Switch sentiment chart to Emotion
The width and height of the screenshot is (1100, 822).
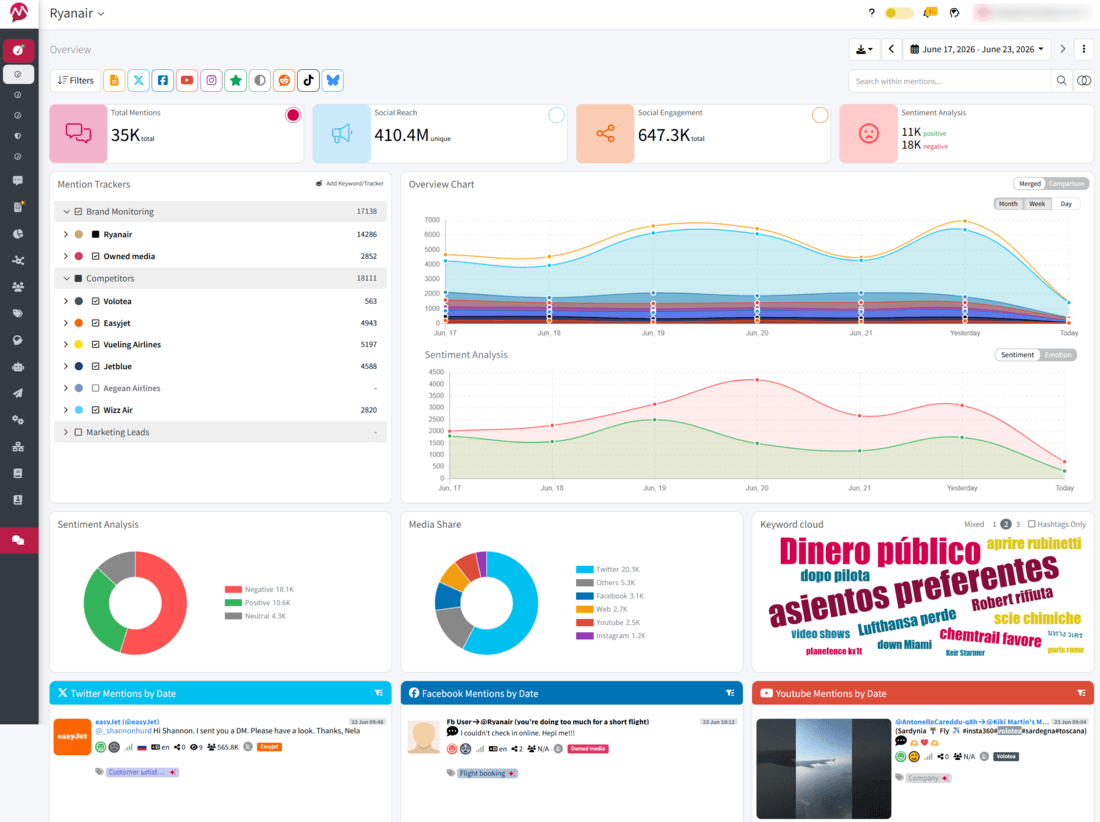tap(1058, 355)
